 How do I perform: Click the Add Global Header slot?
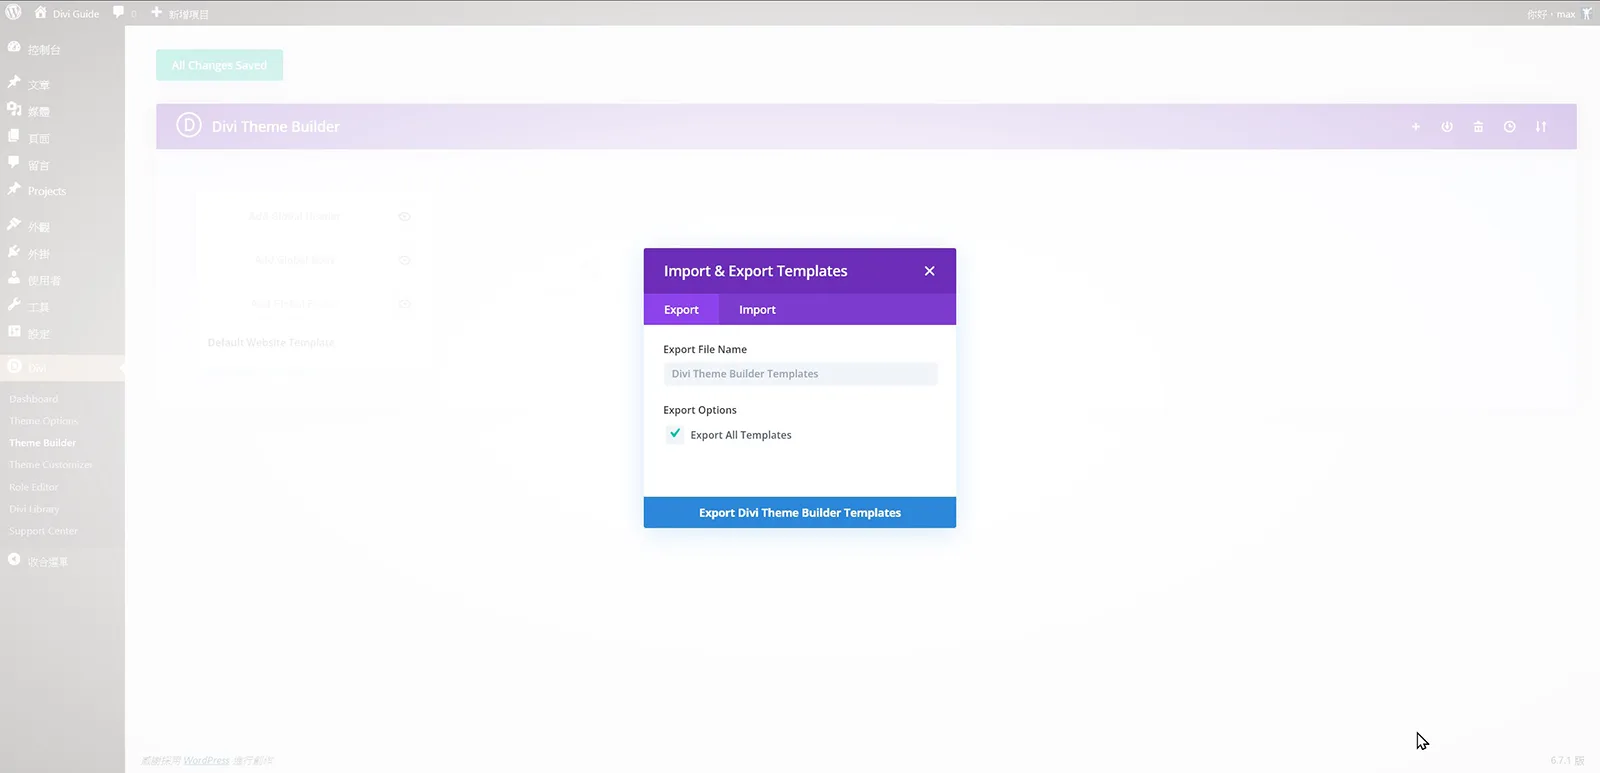(295, 216)
